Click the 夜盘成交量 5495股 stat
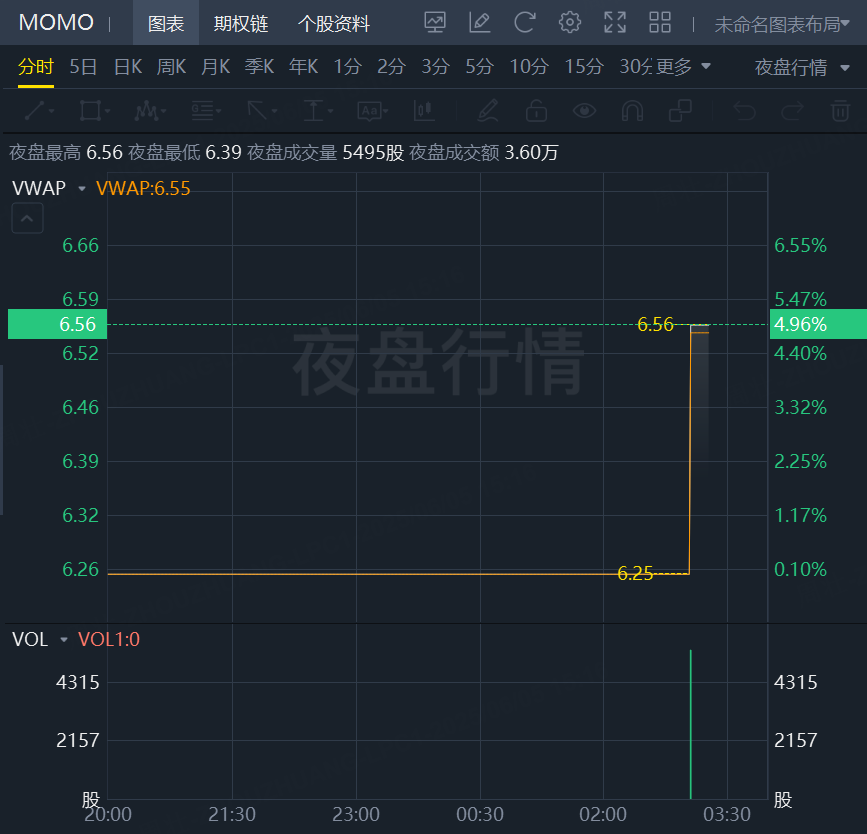 tap(326, 153)
